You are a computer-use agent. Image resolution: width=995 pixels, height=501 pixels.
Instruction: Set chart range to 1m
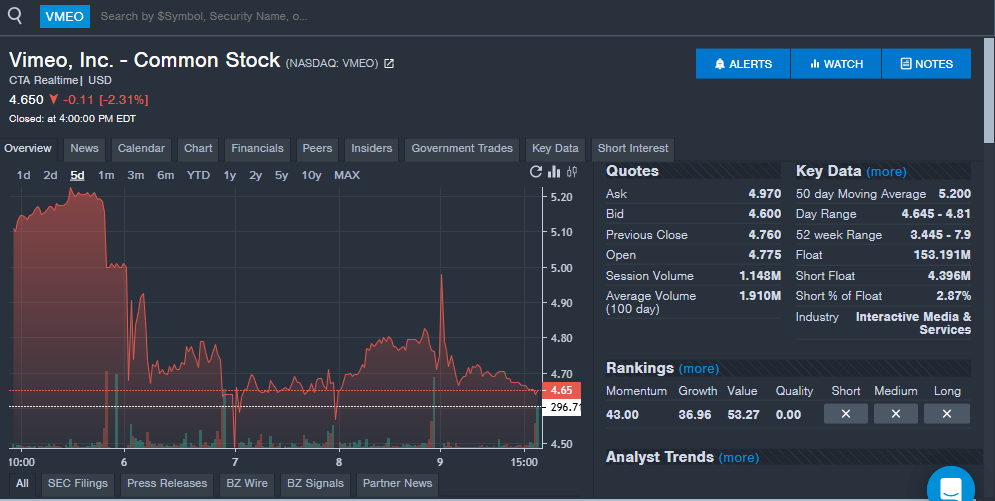pos(106,175)
